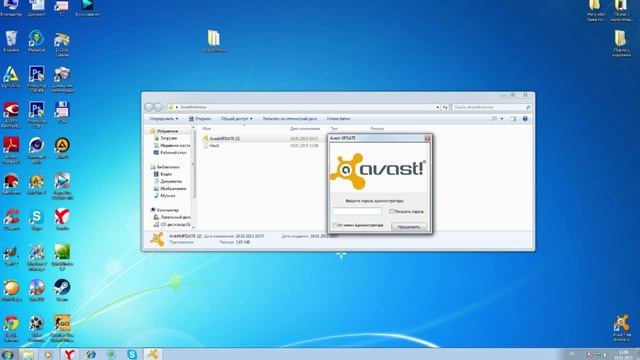This screenshot has height=360, width=640.
Task: Click the Avast taskbar button
Action: [x=153, y=354]
